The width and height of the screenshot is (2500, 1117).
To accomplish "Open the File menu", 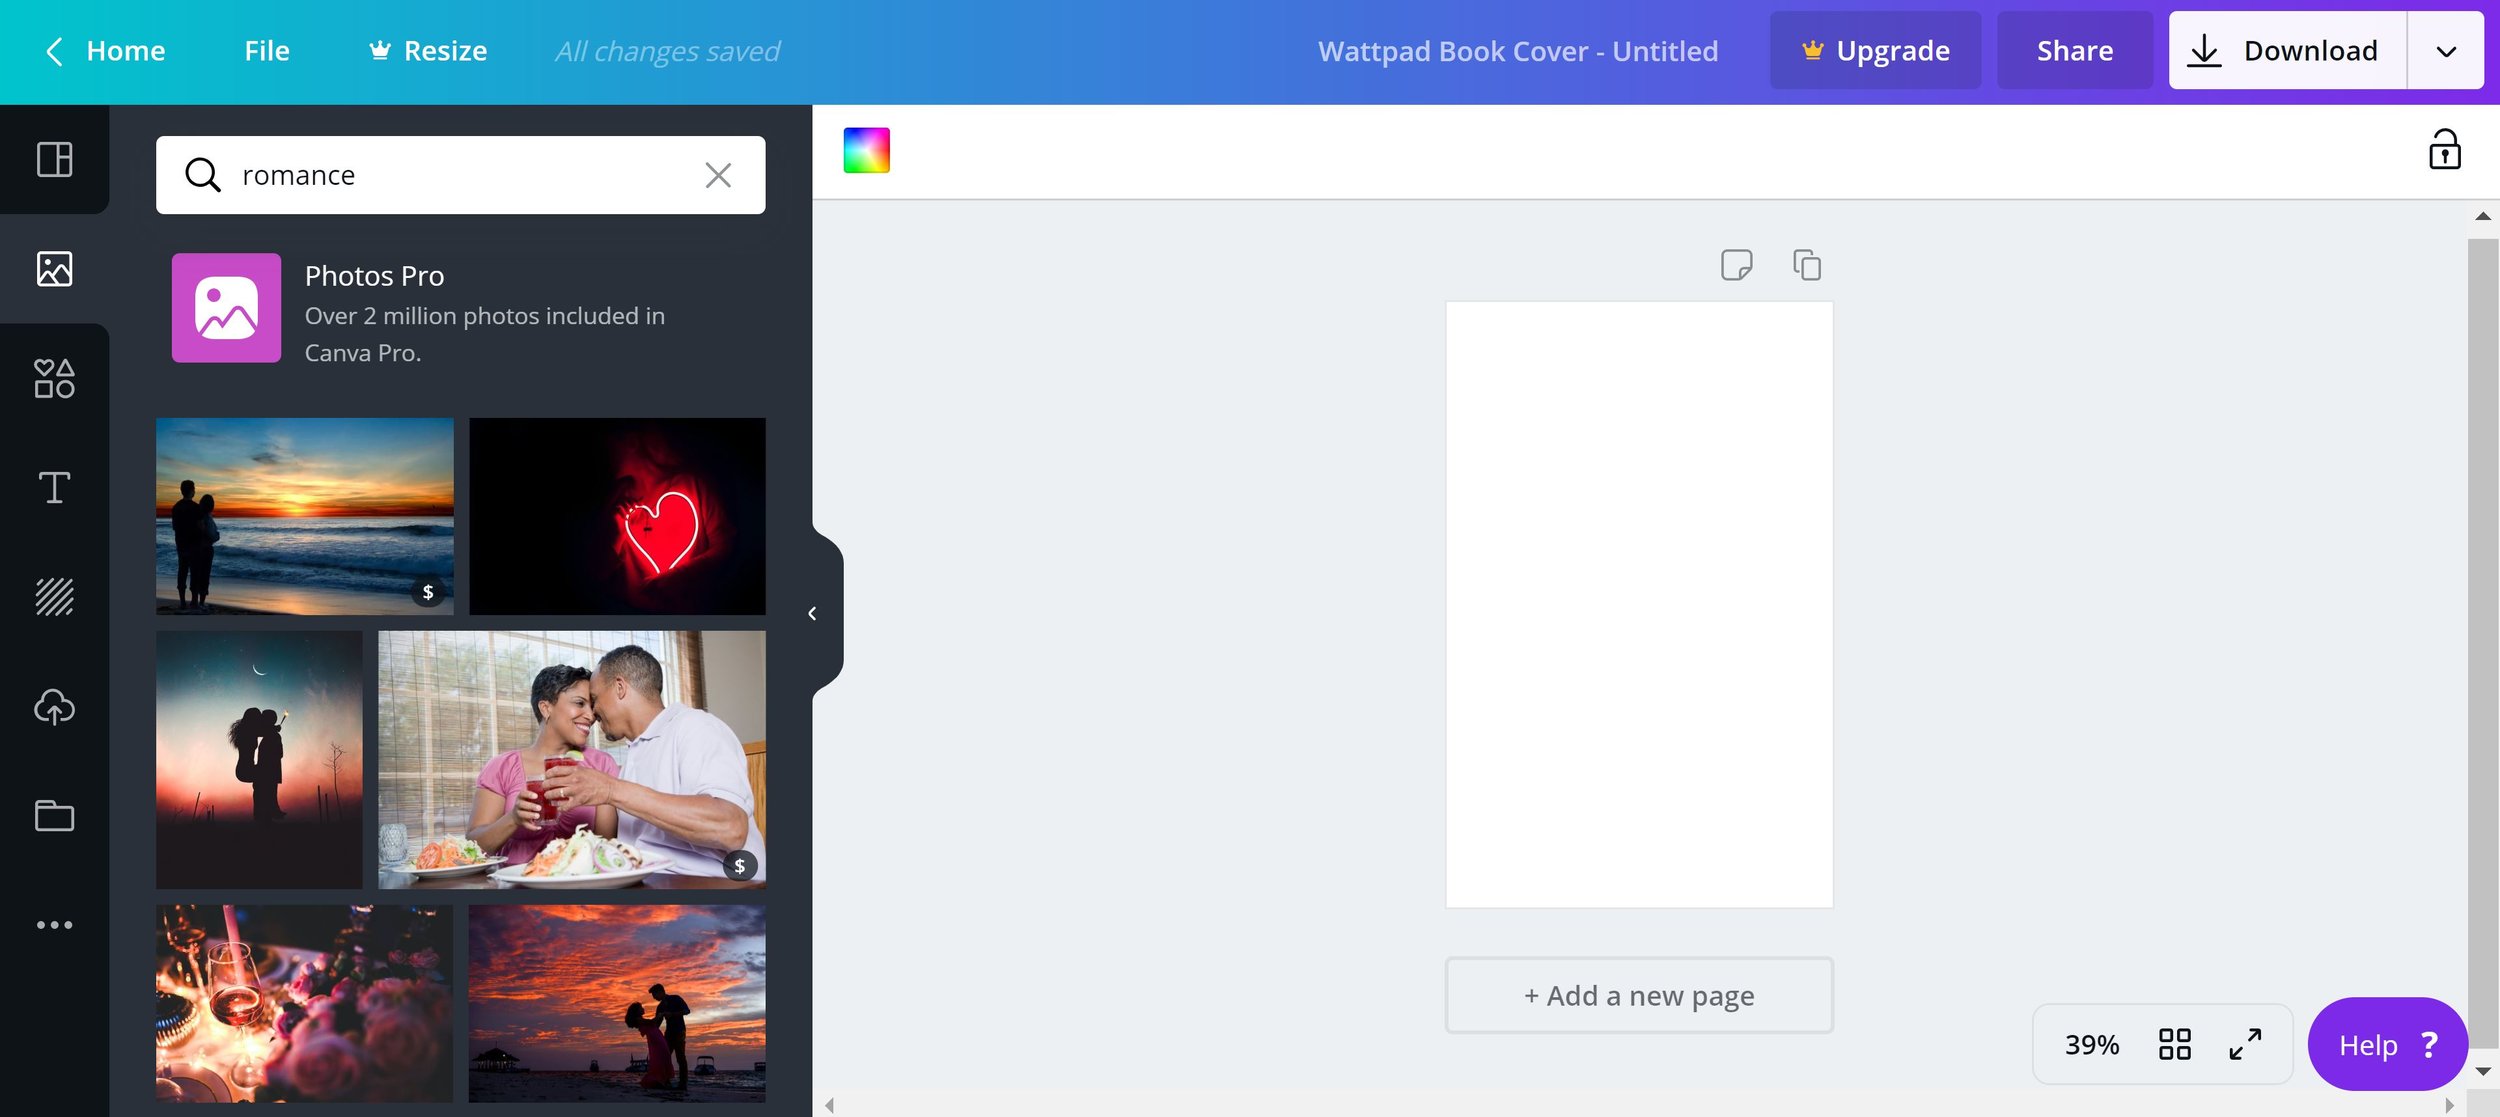I will pos(267,51).
